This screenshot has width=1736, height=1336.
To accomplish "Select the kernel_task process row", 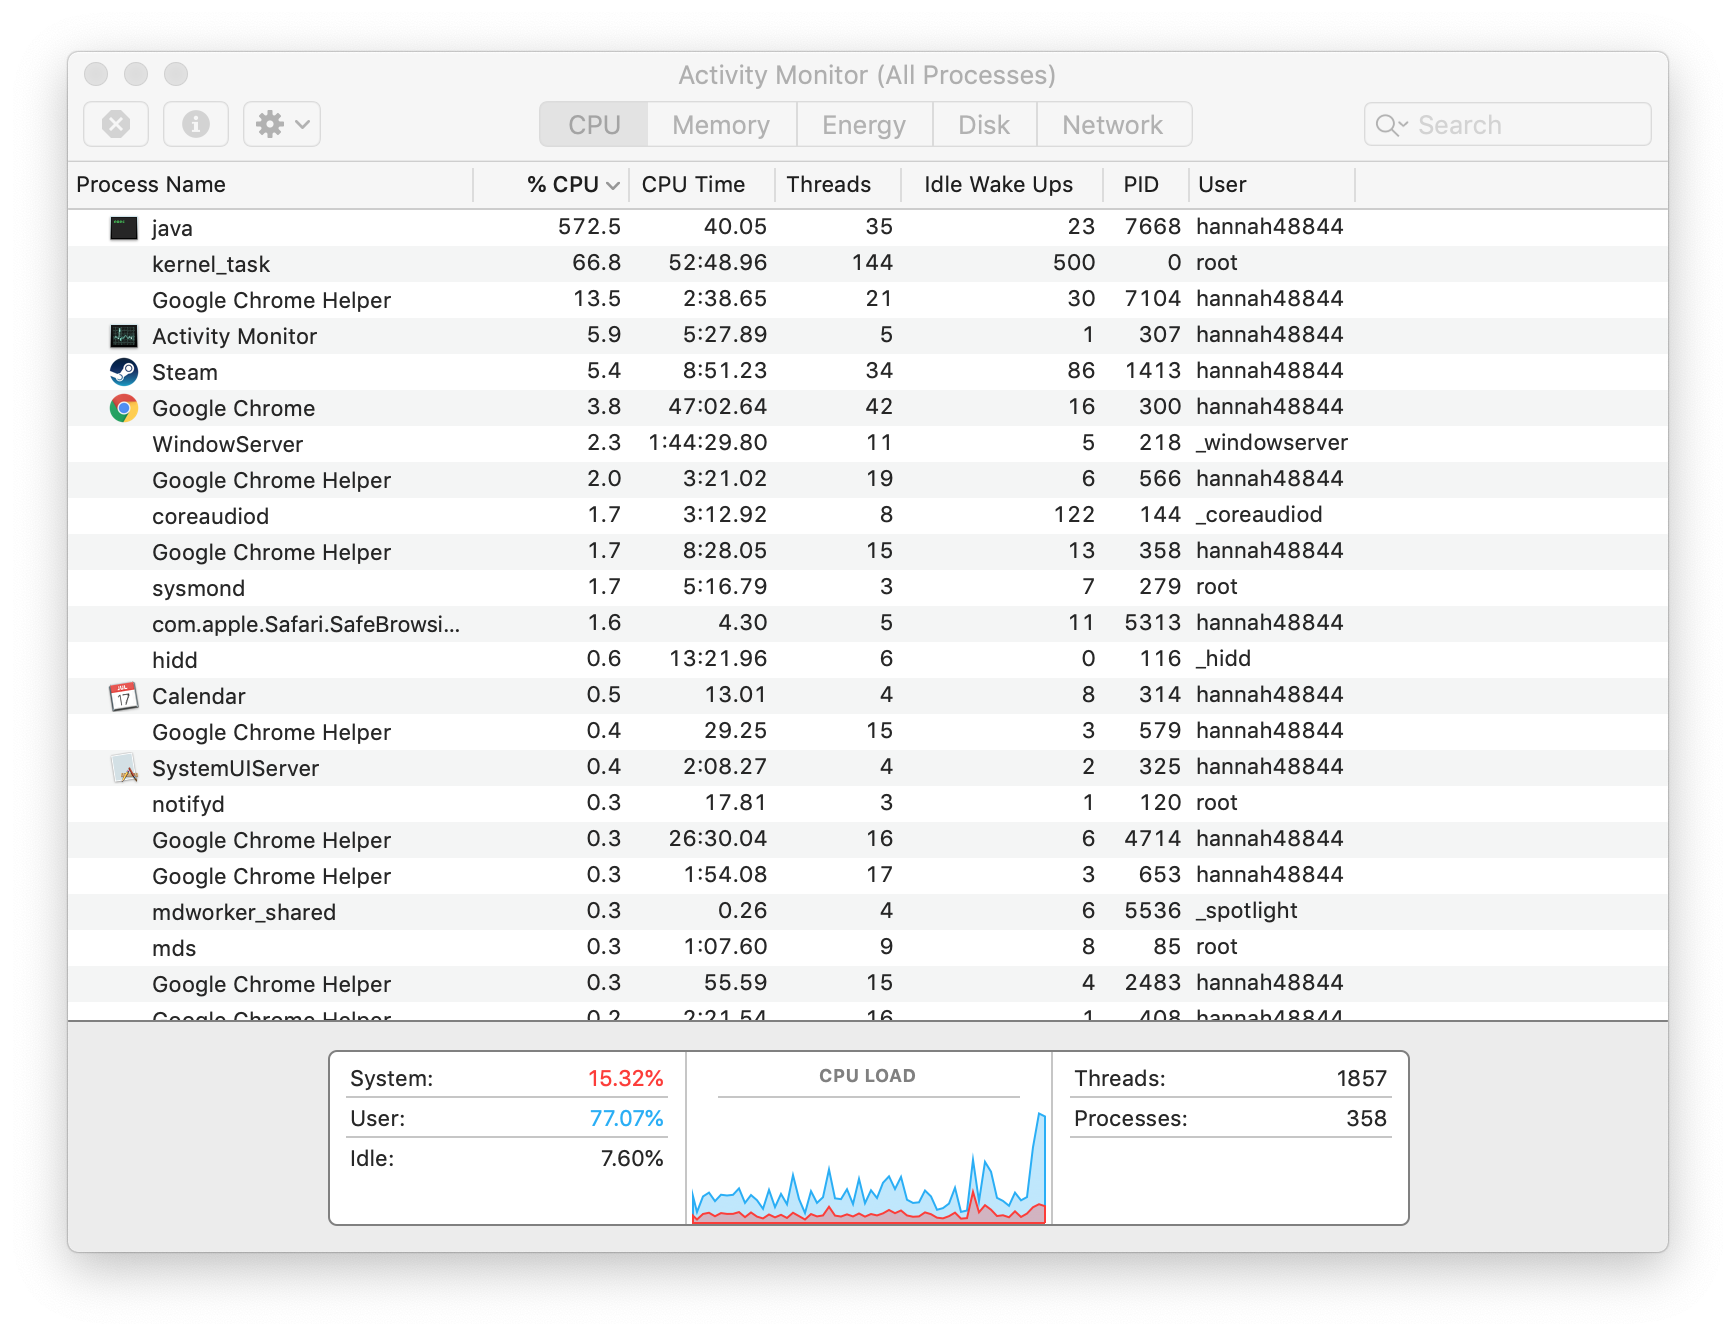I will tap(868, 264).
